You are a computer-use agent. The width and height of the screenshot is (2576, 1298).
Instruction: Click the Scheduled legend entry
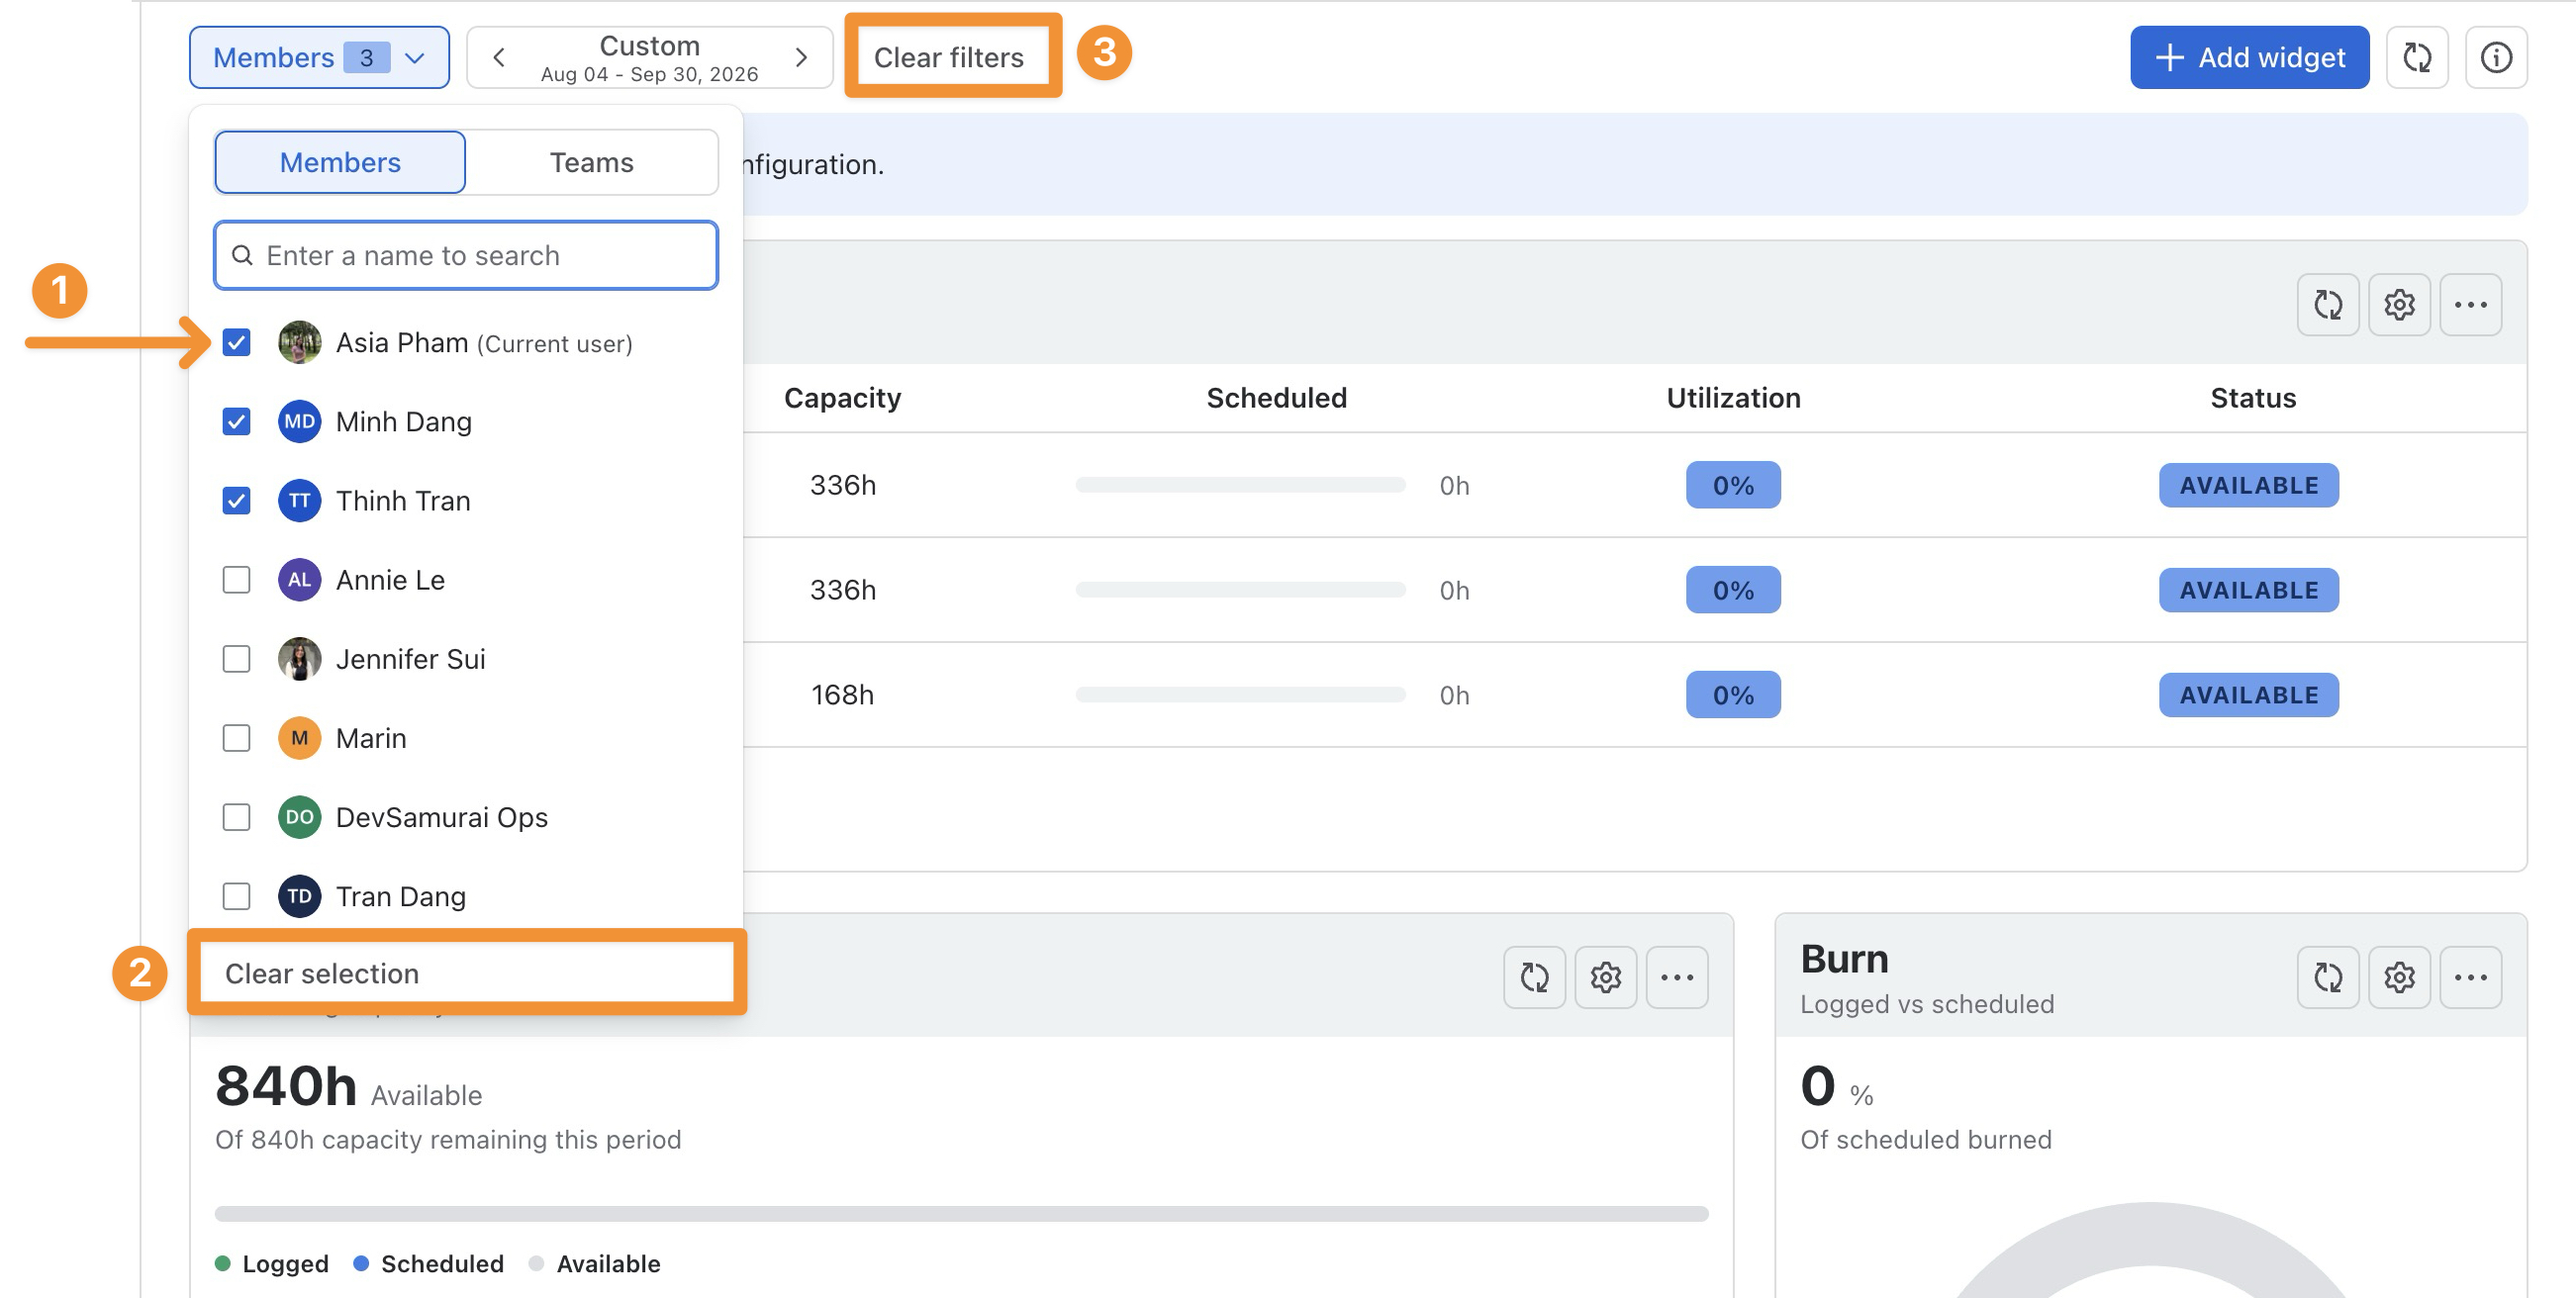428,1264
